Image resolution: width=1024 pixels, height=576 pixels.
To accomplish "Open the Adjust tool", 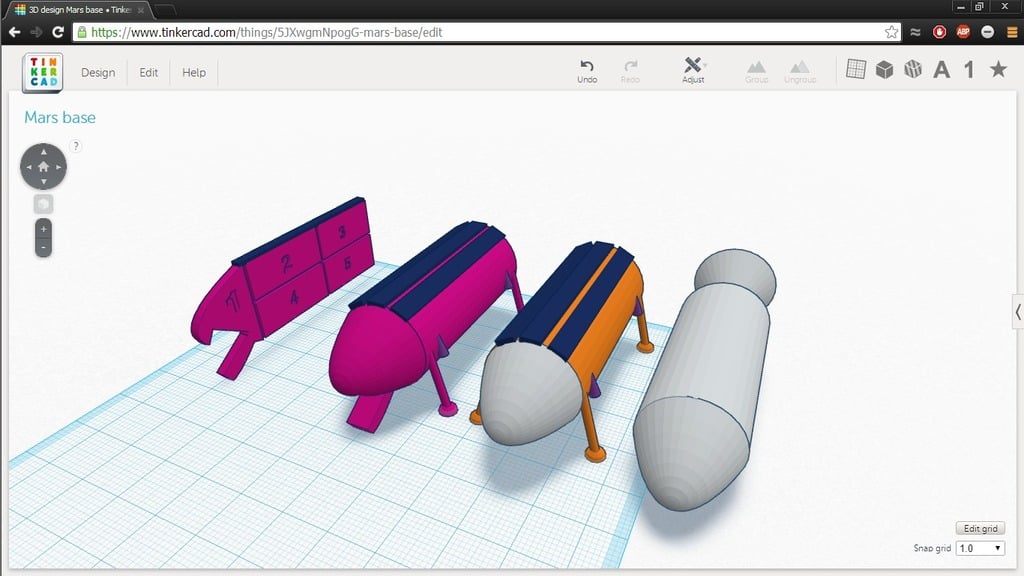I will coord(693,71).
